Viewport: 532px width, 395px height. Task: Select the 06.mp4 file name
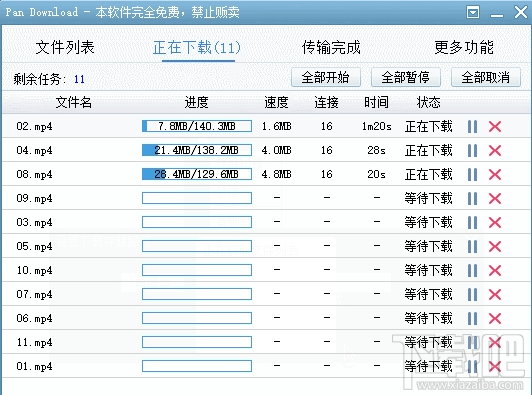(34, 318)
